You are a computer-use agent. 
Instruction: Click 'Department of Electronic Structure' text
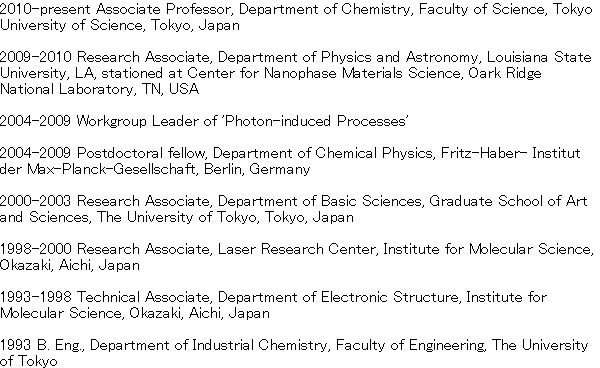click(x=338, y=297)
